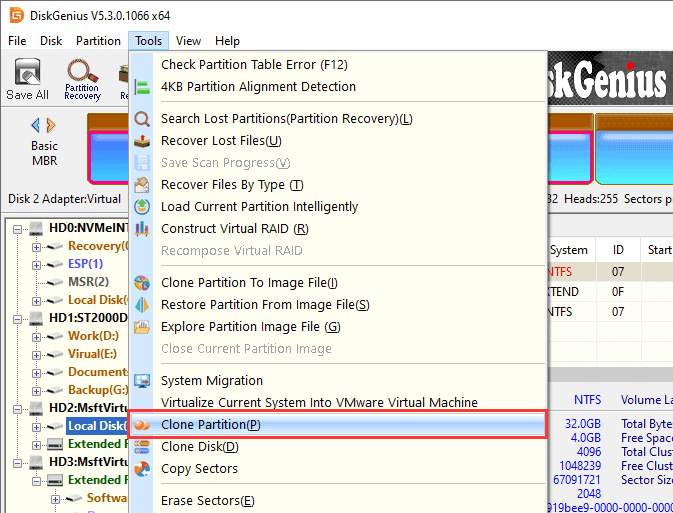Image resolution: width=673 pixels, height=513 pixels.
Task: Click the ID column header
Action: pos(618,250)
